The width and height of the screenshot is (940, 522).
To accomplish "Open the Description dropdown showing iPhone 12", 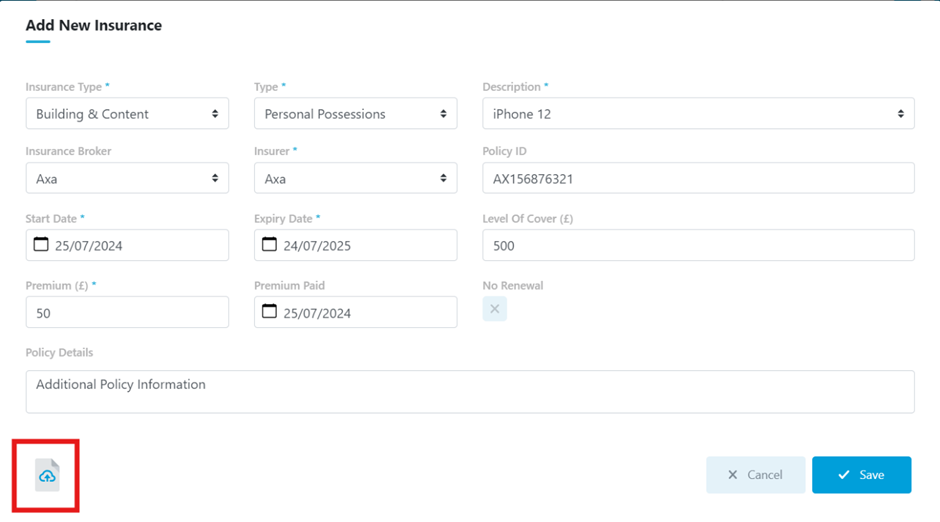I will point(698,113).
